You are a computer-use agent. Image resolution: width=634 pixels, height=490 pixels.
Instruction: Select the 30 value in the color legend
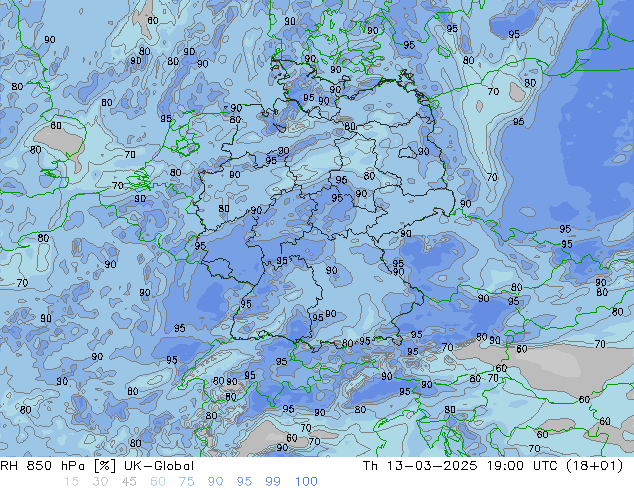click(x=100, y=482)
